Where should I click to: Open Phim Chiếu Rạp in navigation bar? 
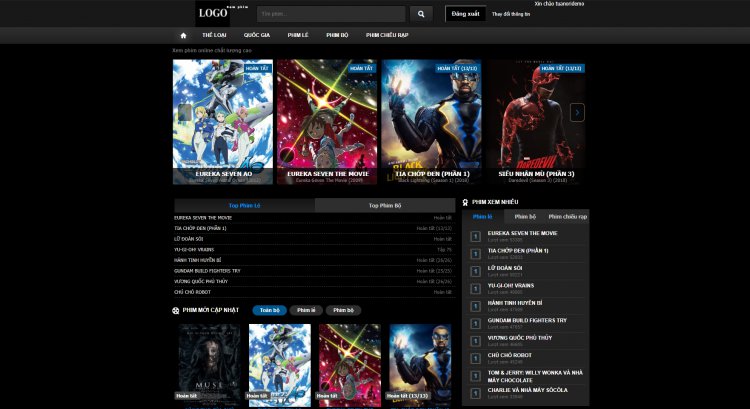387,35
